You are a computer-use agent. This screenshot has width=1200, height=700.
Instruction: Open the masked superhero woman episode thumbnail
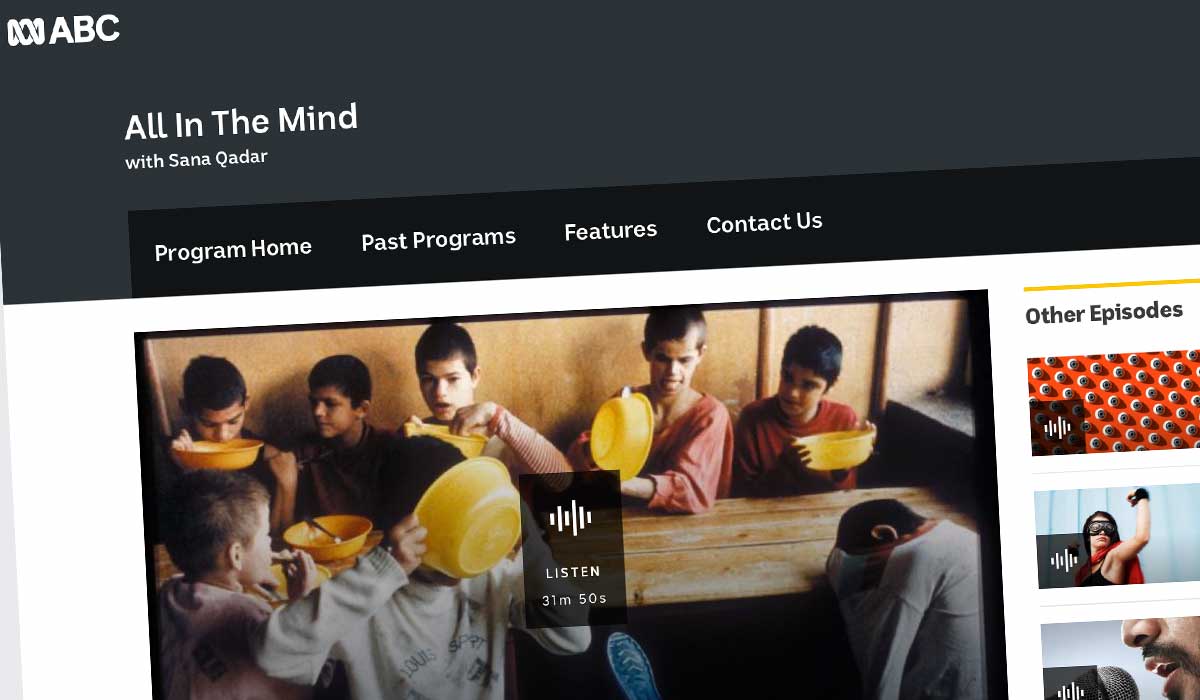click(x=1117, y=536)
